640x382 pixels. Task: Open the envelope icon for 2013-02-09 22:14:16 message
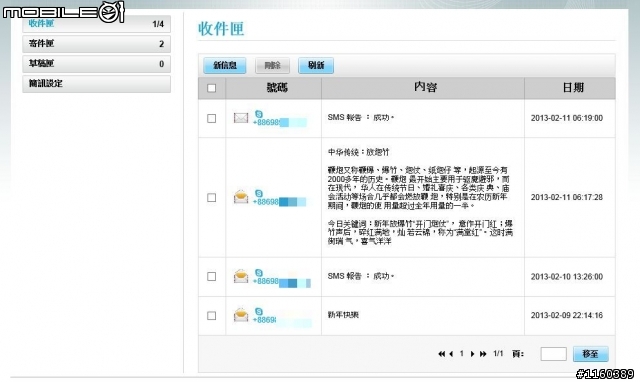tap(241, 315)
